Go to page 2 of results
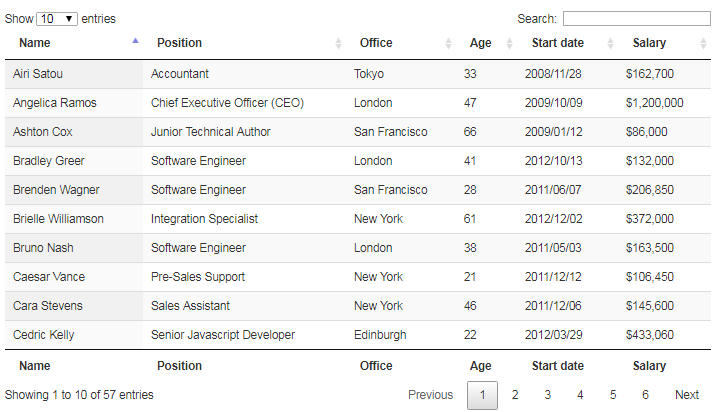 [x=515, y=395]
